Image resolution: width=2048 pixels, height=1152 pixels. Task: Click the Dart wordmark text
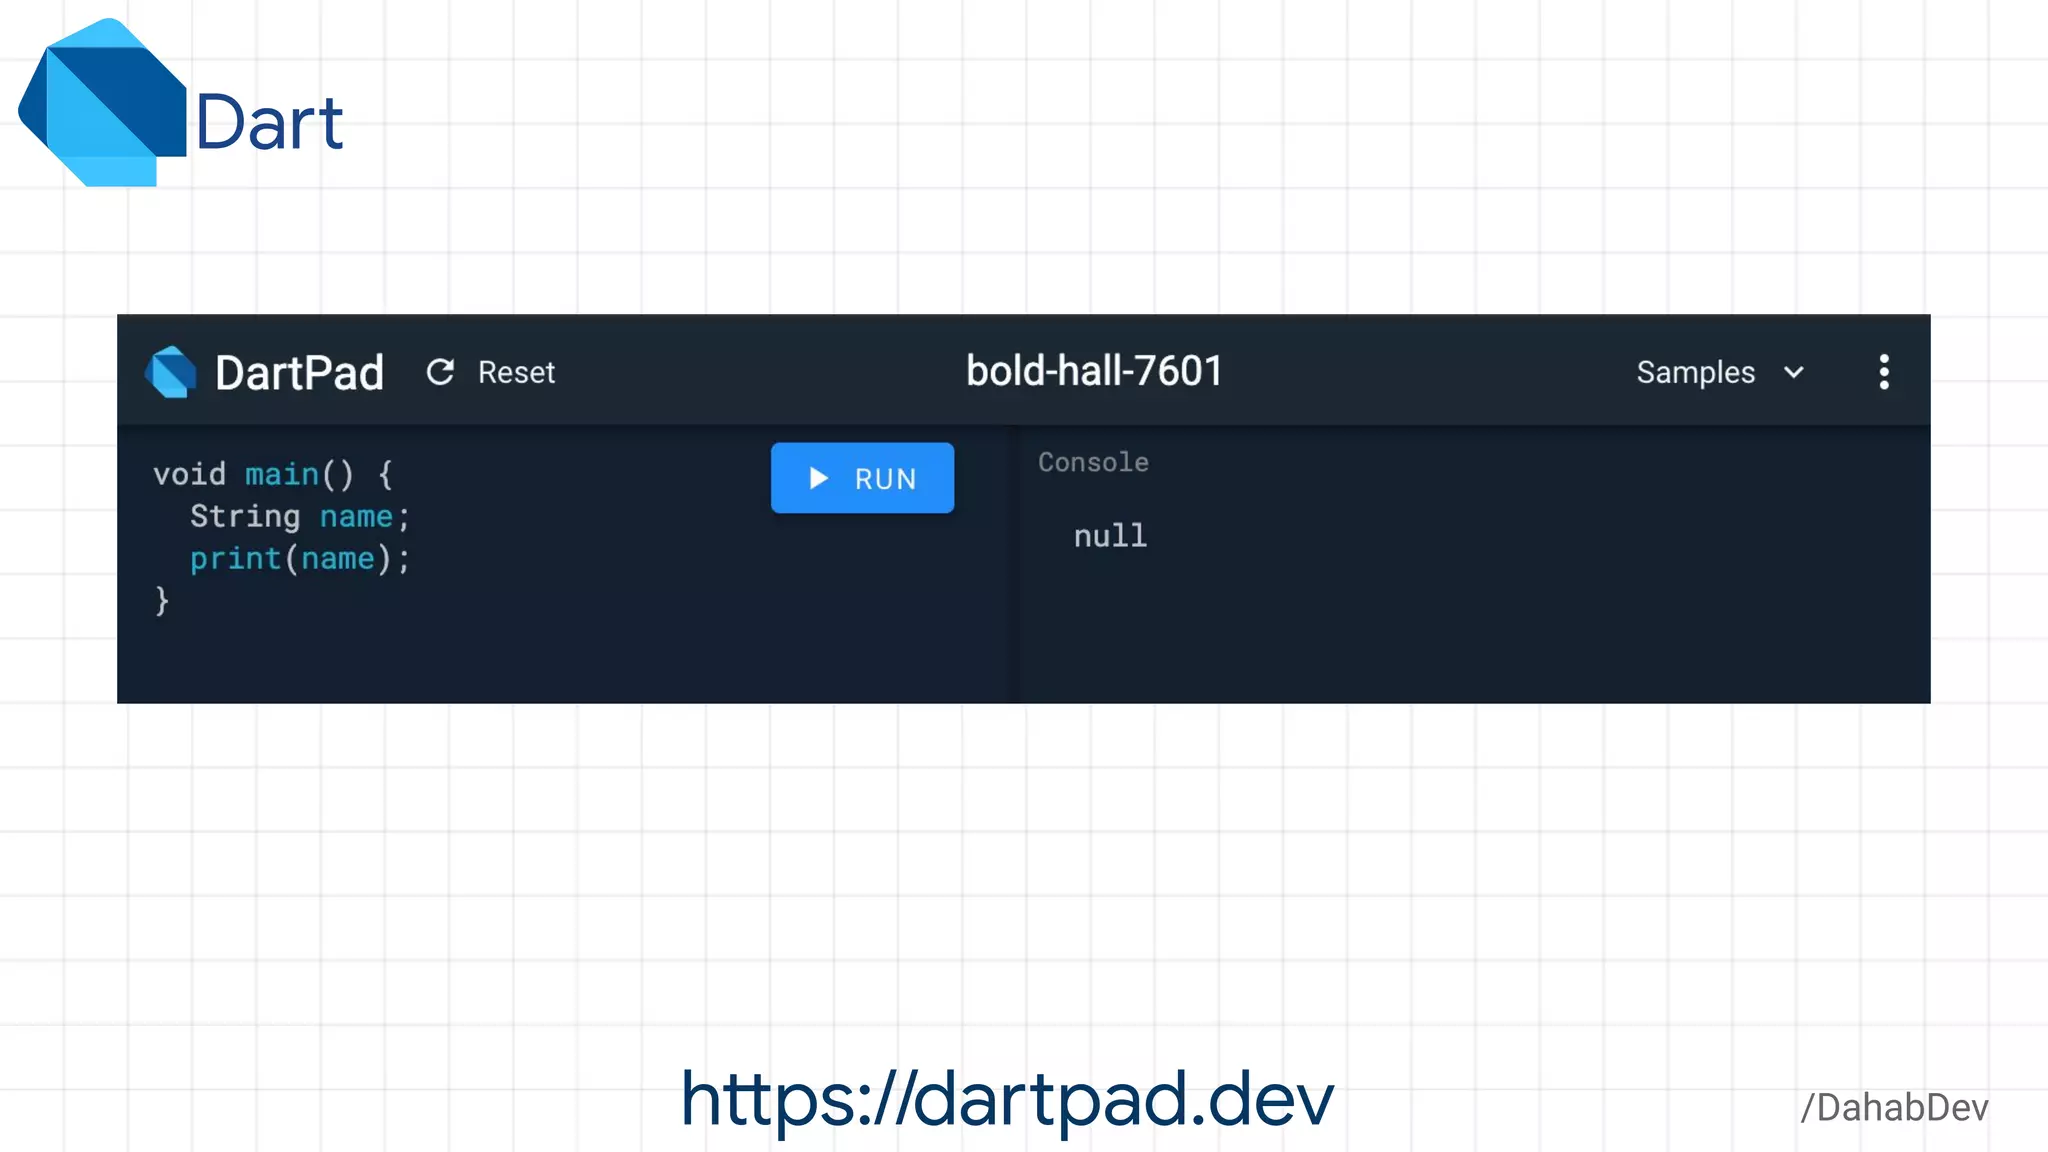click(269, 123)
